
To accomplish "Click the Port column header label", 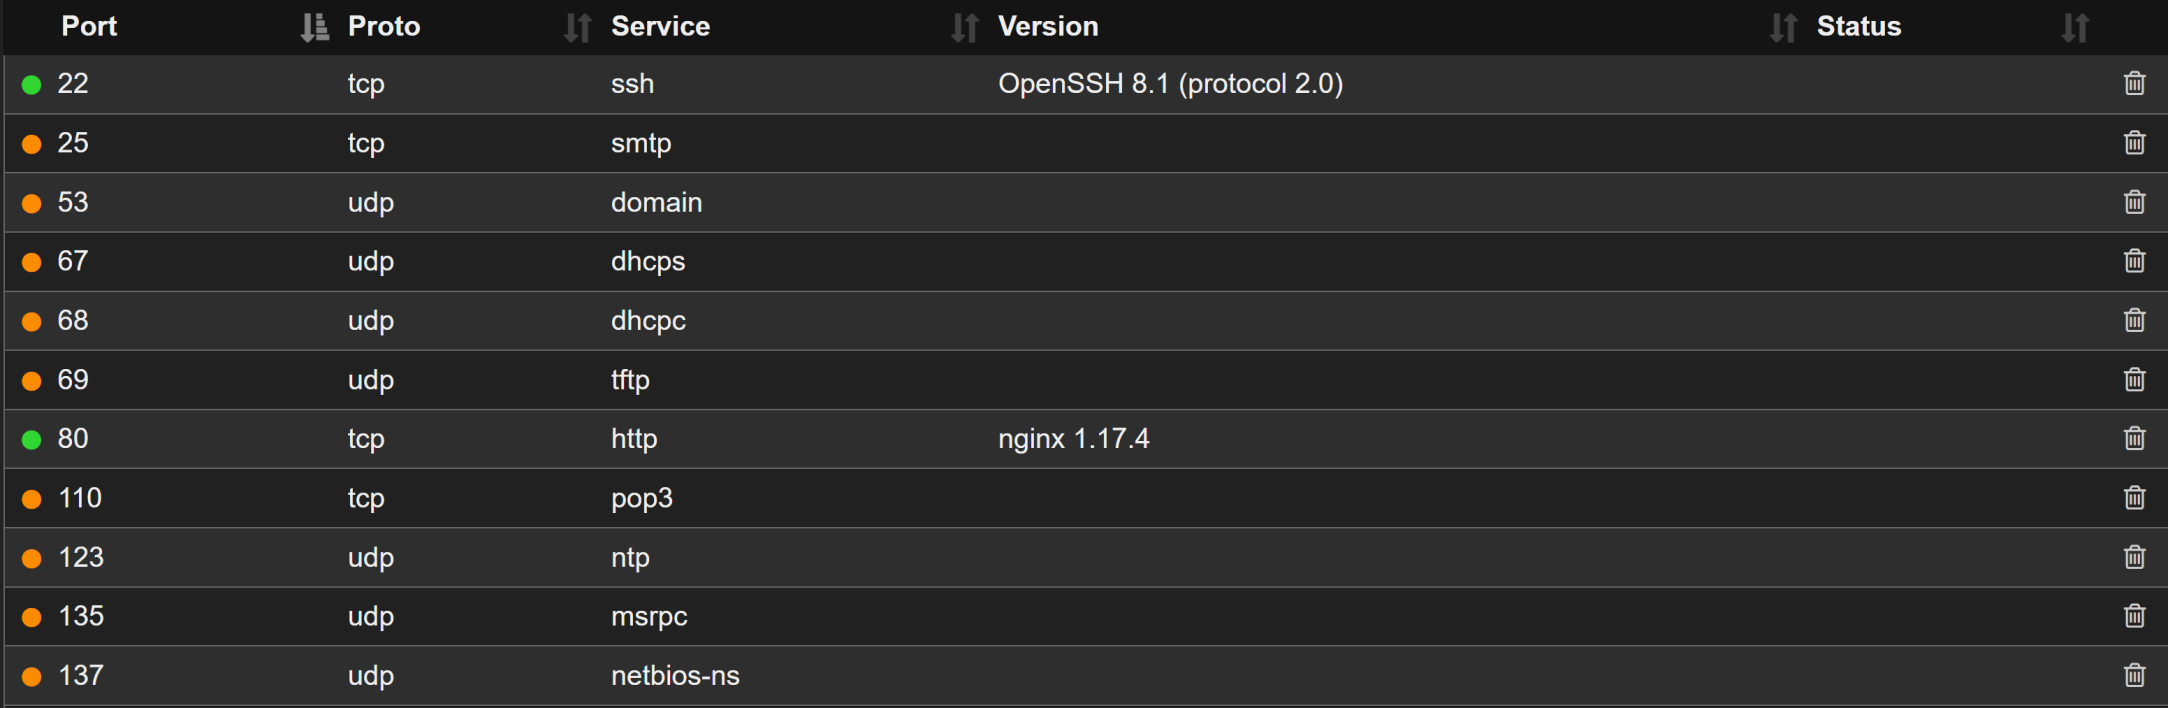I will [89, 27].
